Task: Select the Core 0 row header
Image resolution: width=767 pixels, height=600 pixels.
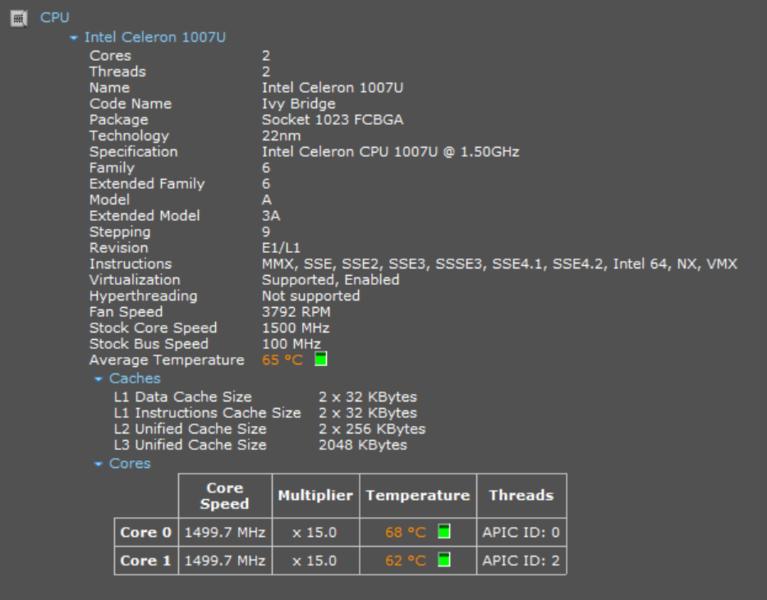Action: (146, 532)
